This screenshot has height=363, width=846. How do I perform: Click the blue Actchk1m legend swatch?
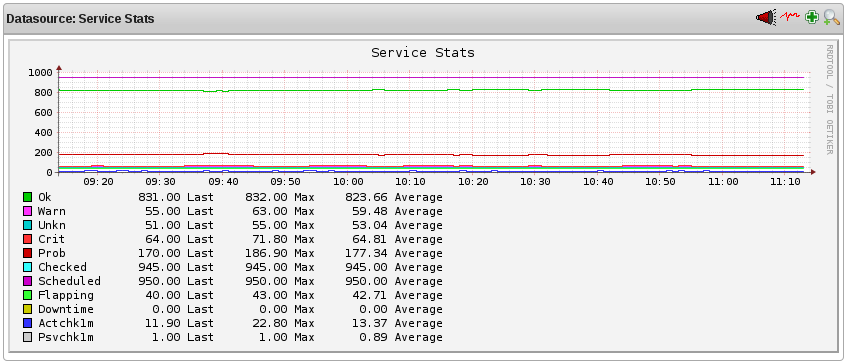click(x=28, y=324)
